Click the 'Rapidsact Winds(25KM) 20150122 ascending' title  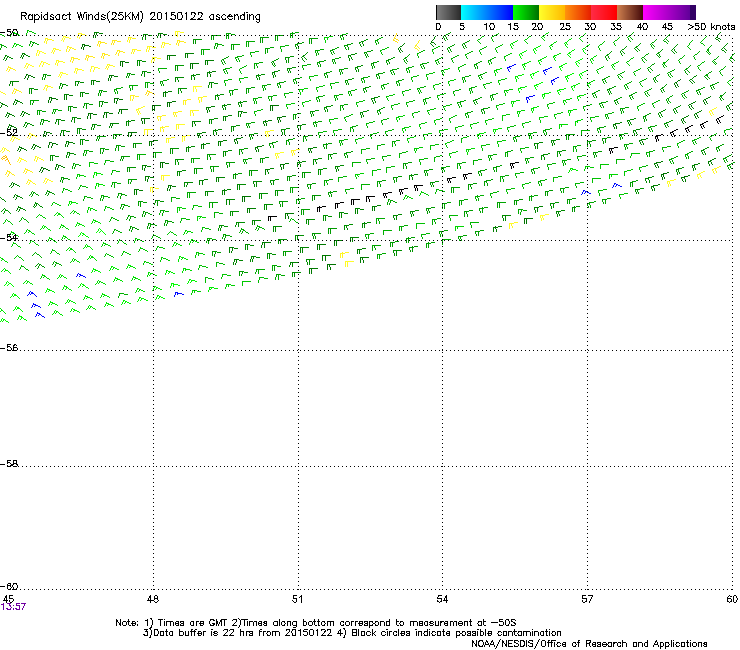click(x=140, y=17)
